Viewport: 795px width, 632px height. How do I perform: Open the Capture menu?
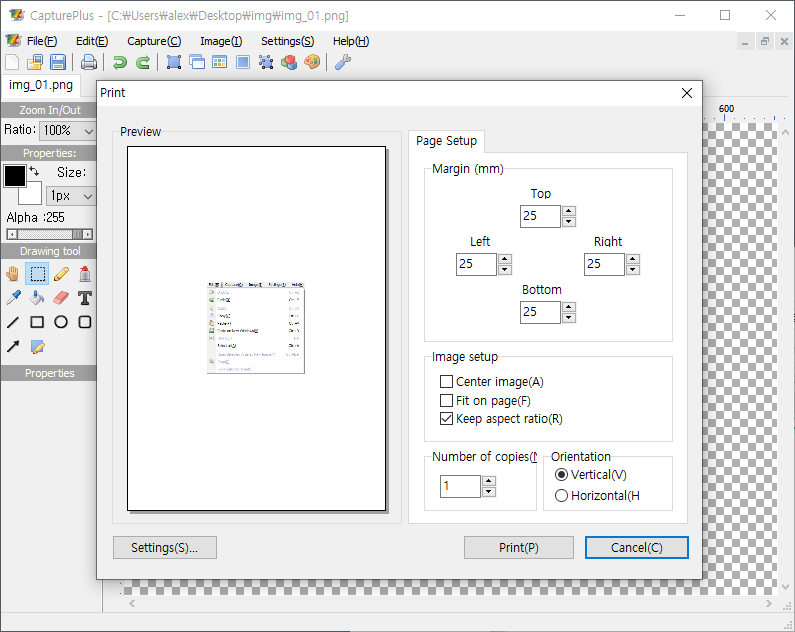pyautogui.click(x=154, y=41)
